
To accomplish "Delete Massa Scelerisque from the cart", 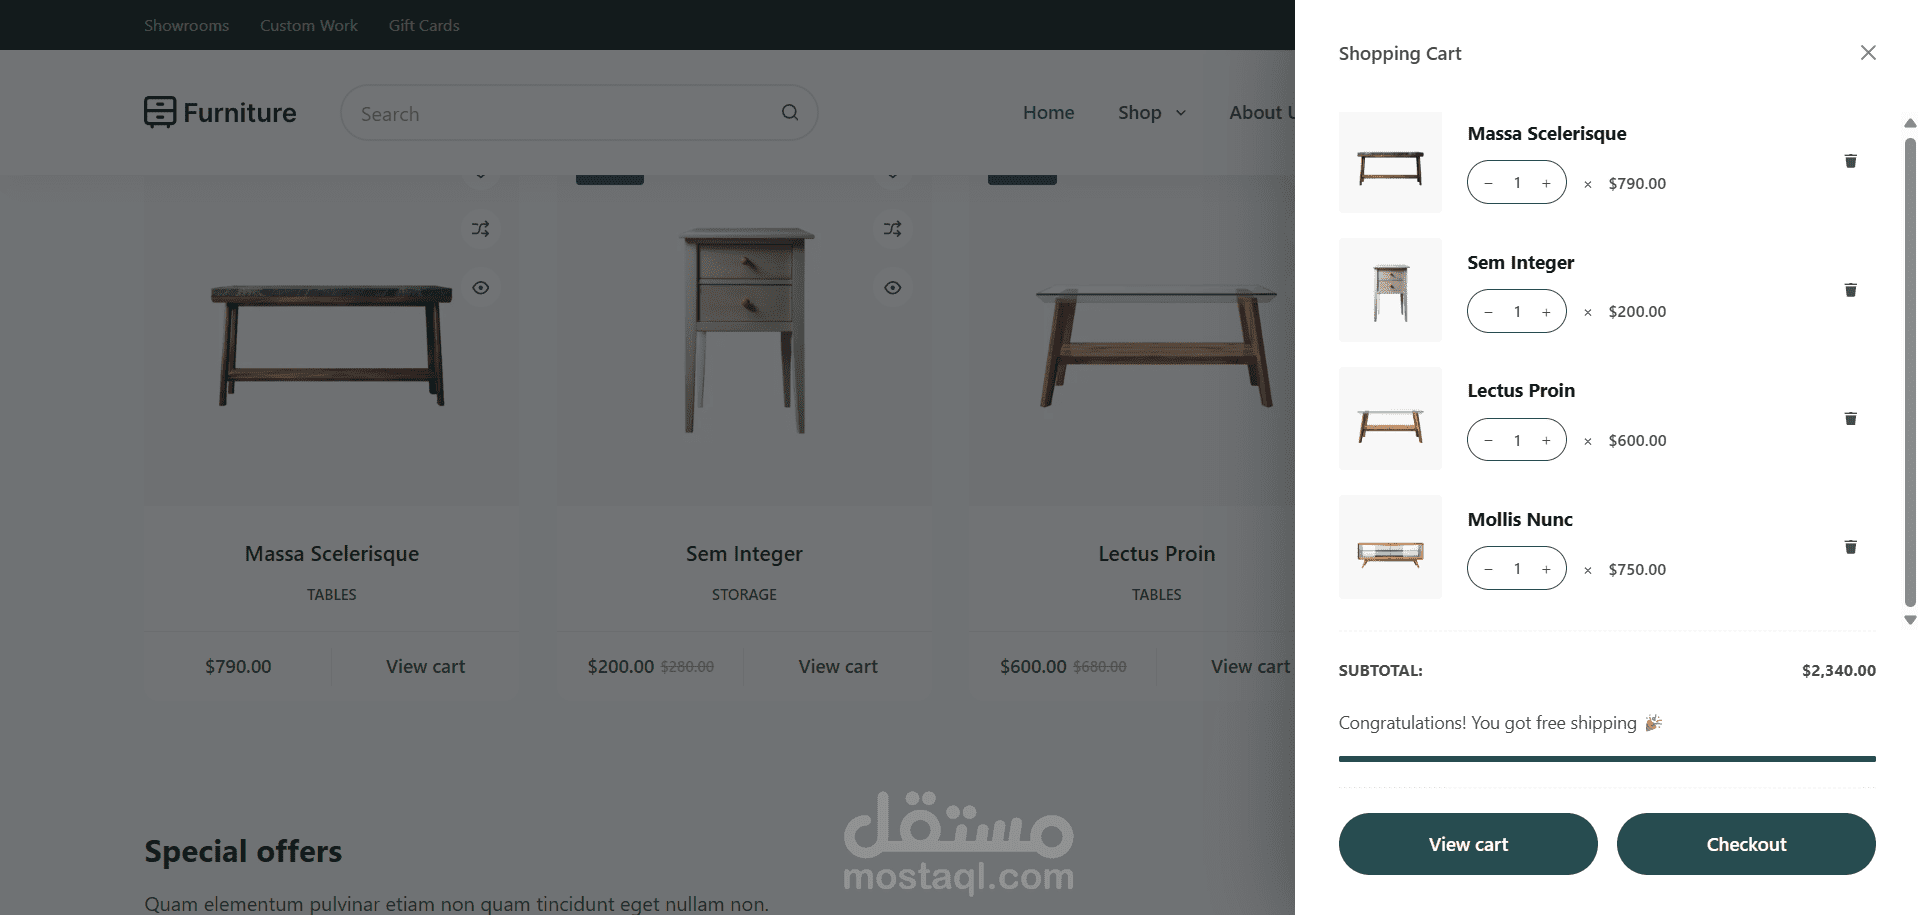I will (1850, 161).
